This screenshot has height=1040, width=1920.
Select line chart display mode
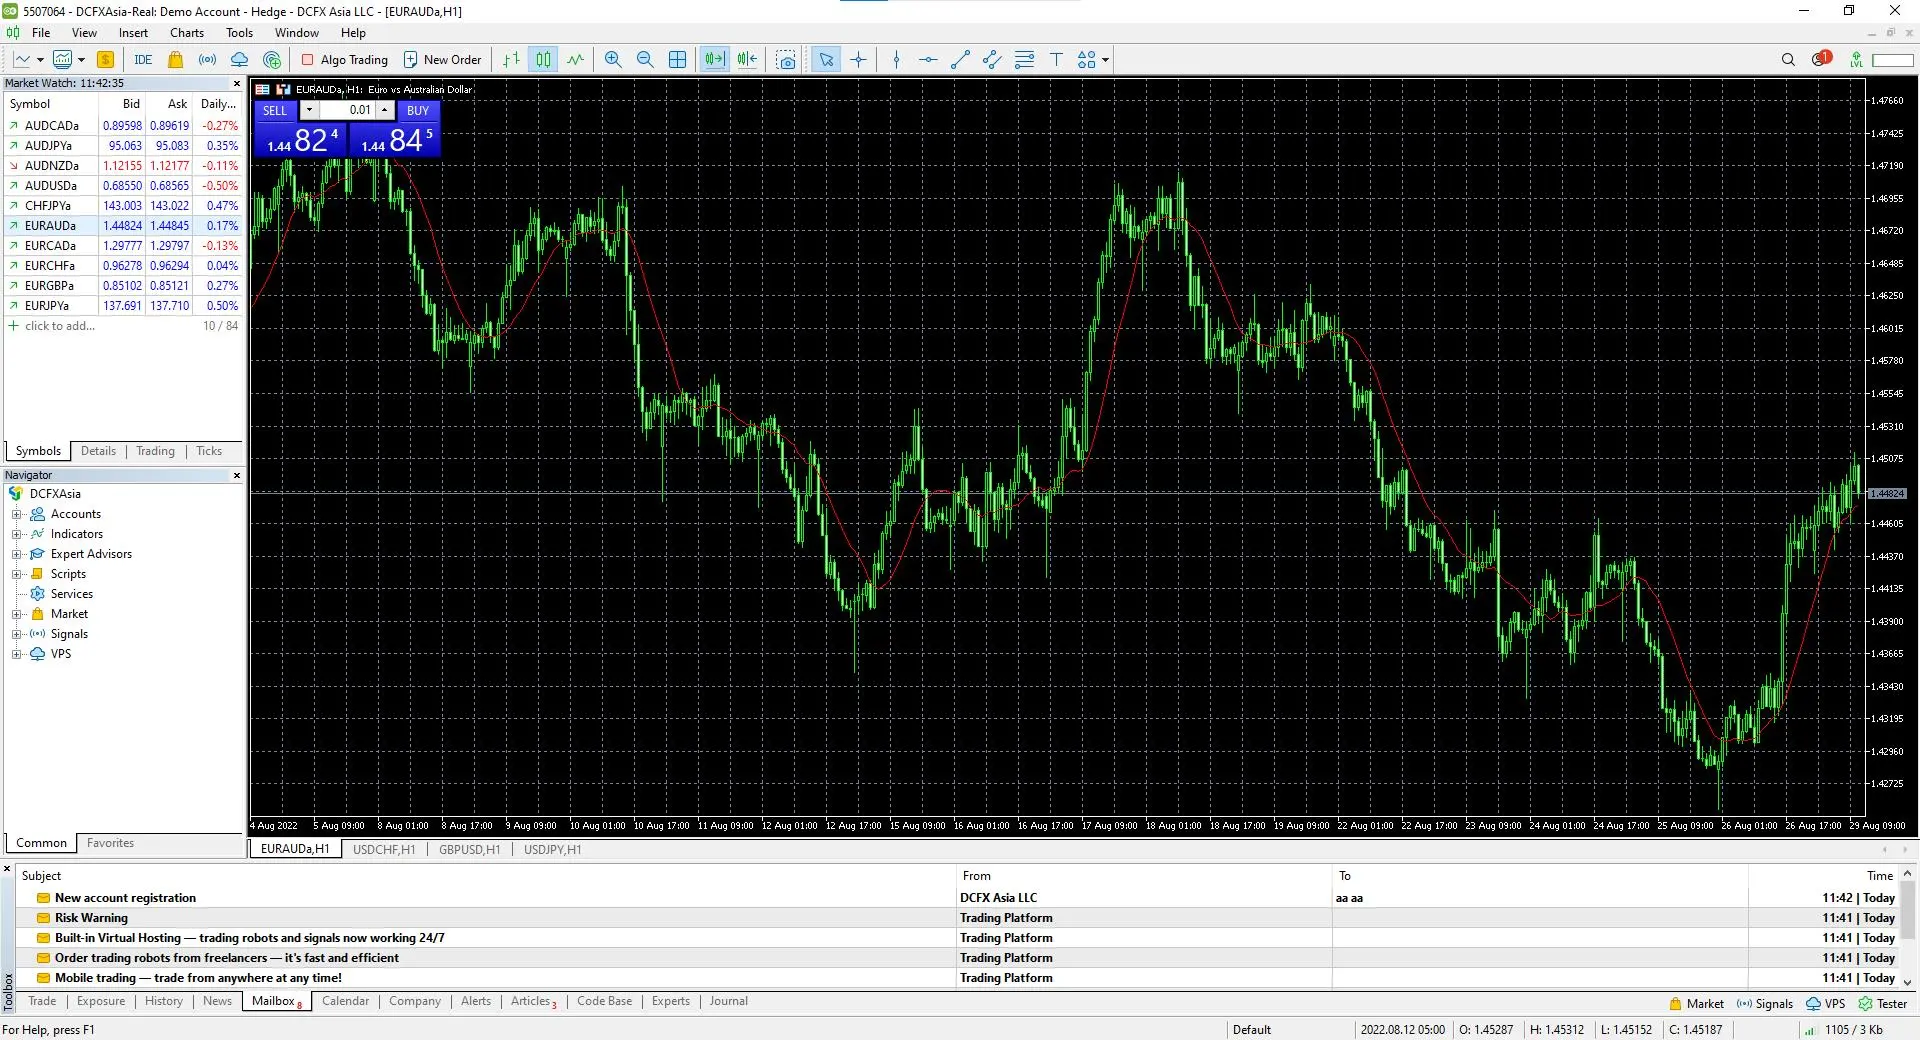pyautogui.click(x=575, y=60)
